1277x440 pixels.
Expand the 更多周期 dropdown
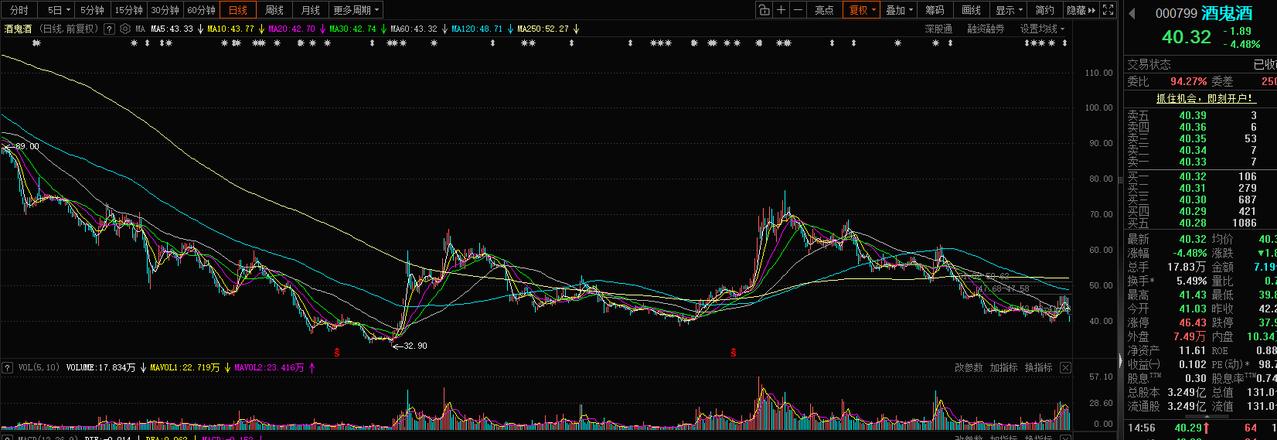click(x=356, y=10)
